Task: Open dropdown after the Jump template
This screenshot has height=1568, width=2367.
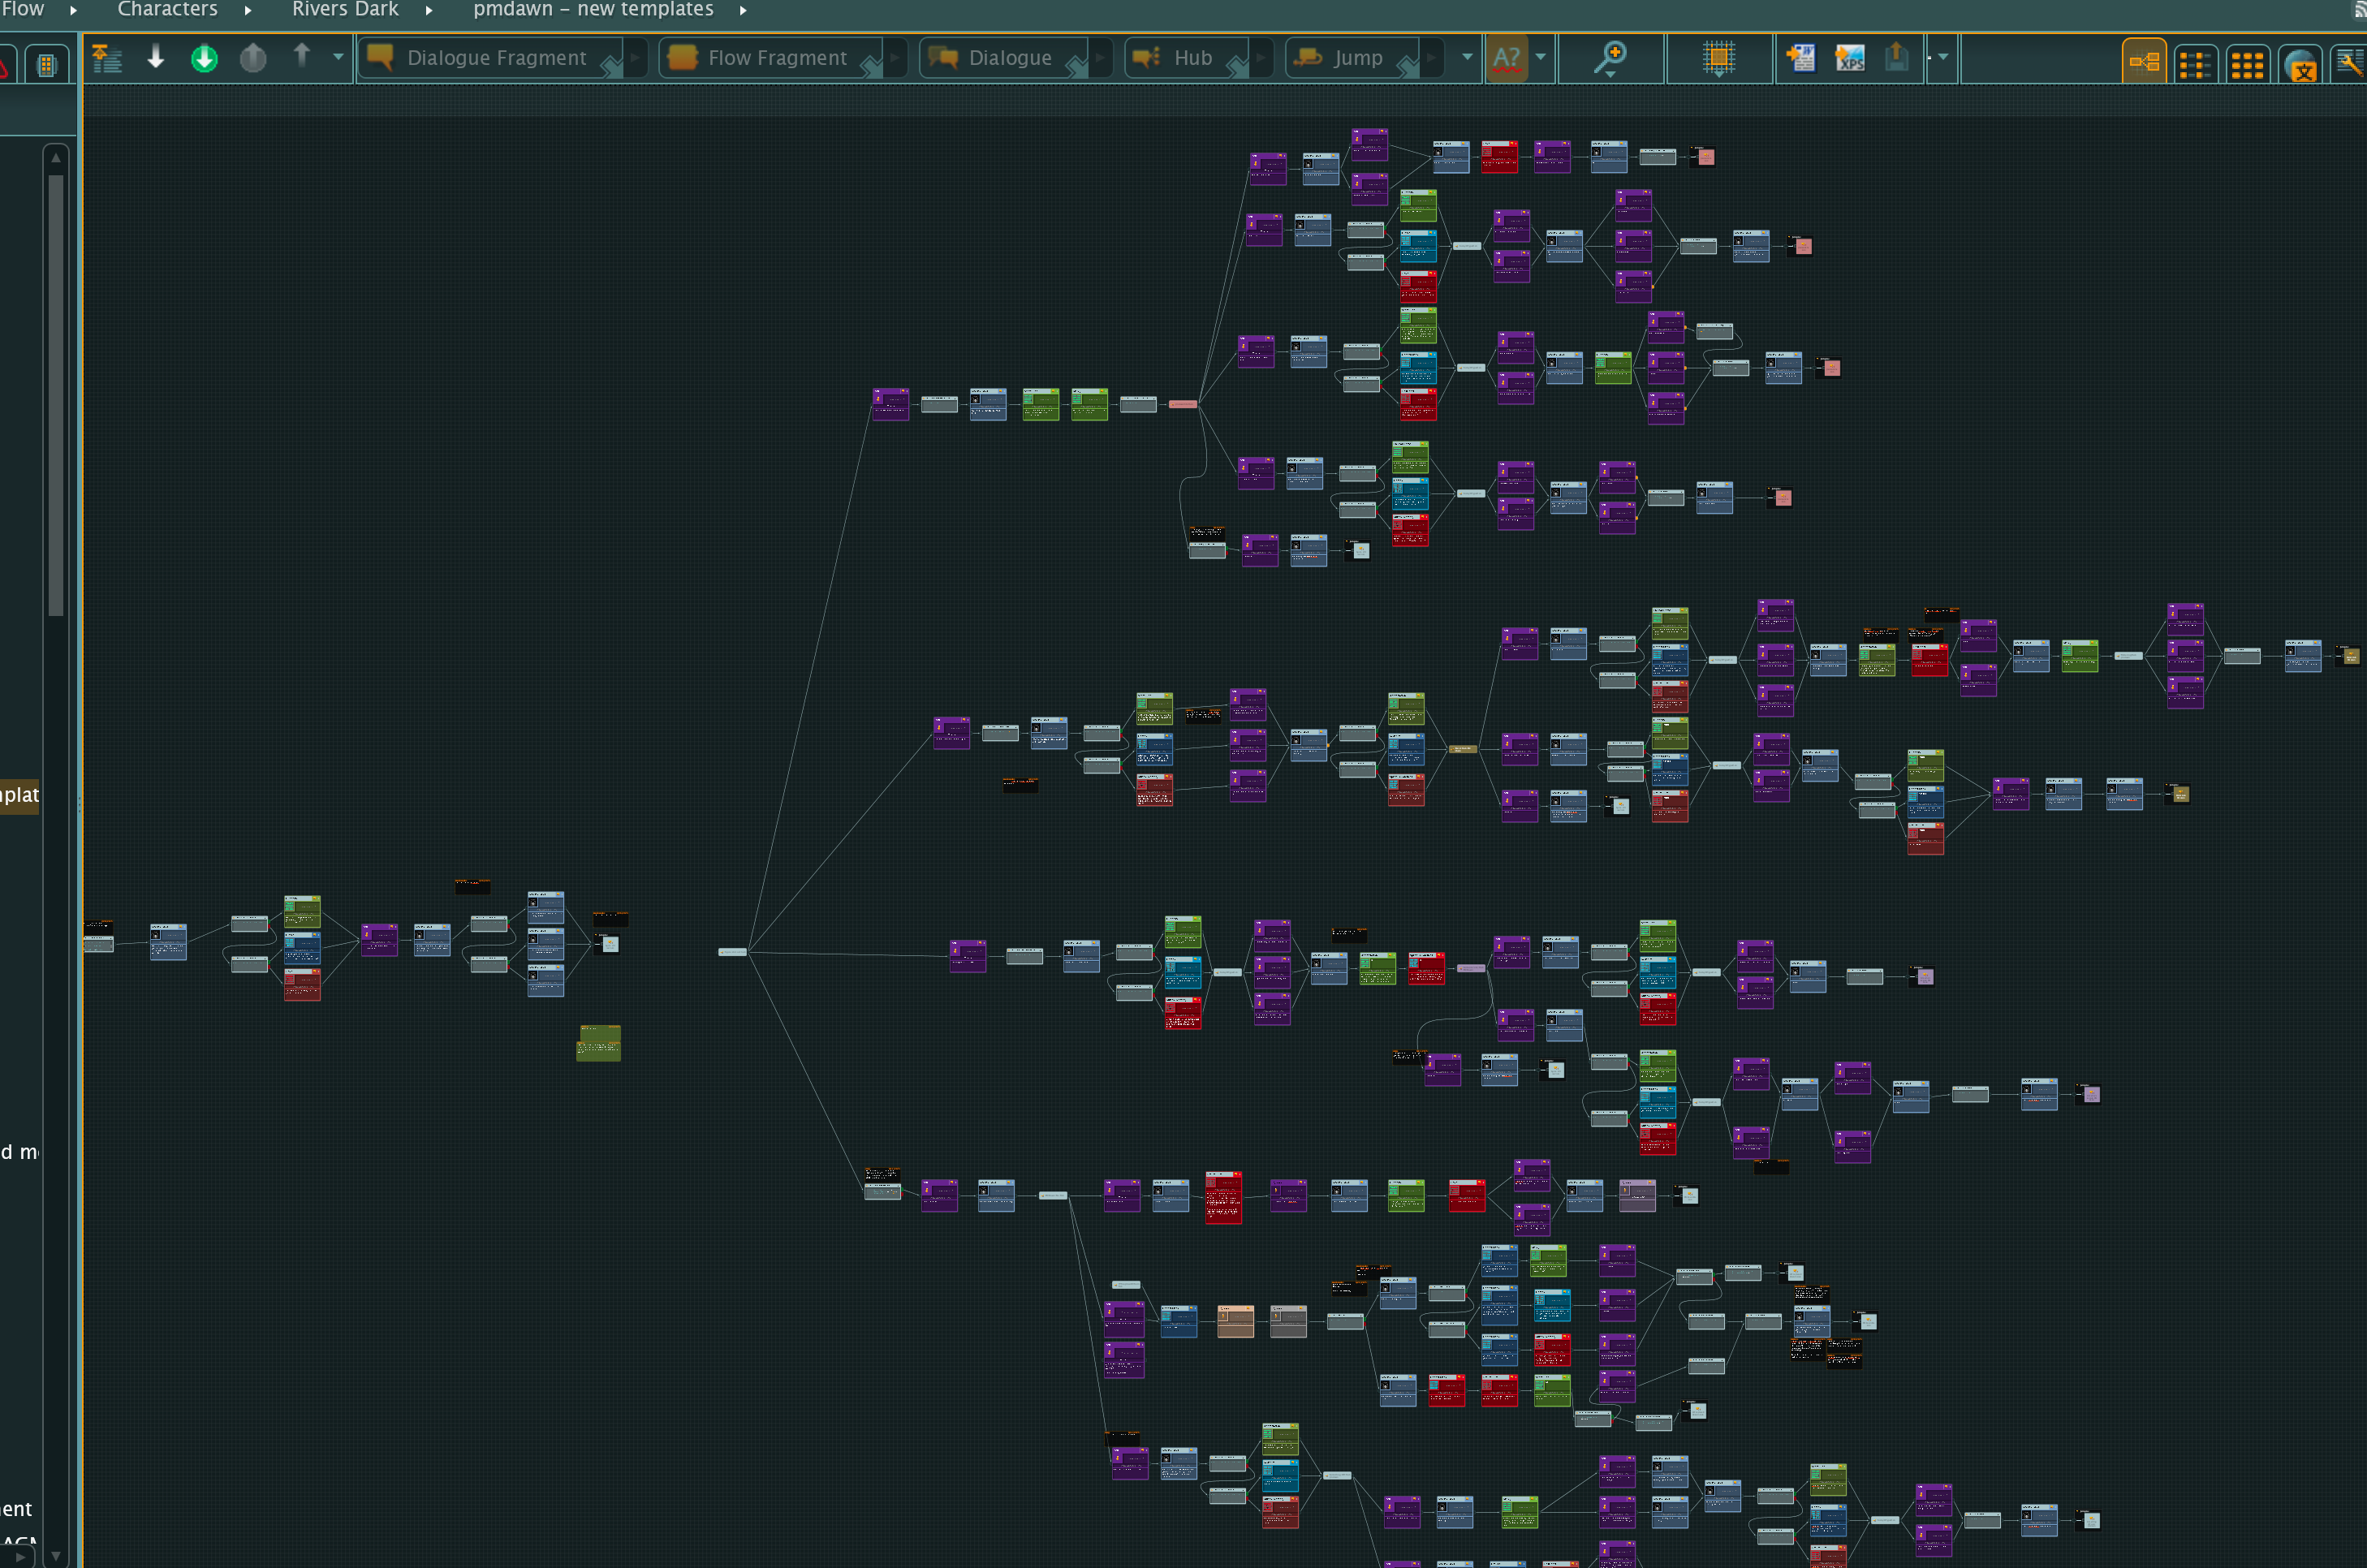Action: click(1467, 57)
